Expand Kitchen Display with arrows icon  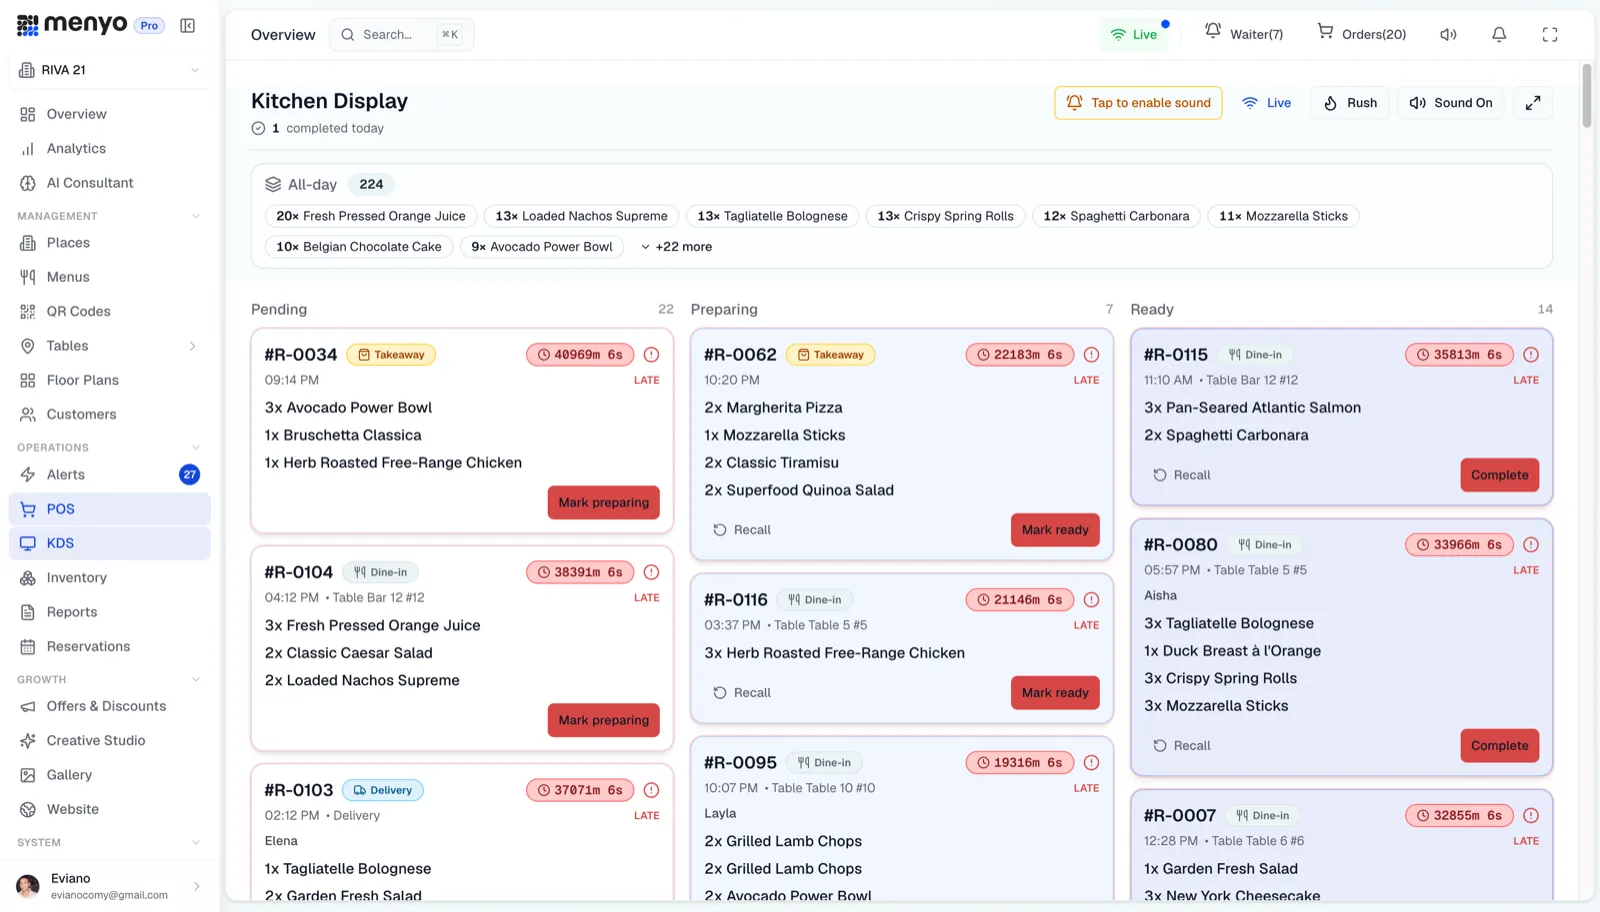1533,103
